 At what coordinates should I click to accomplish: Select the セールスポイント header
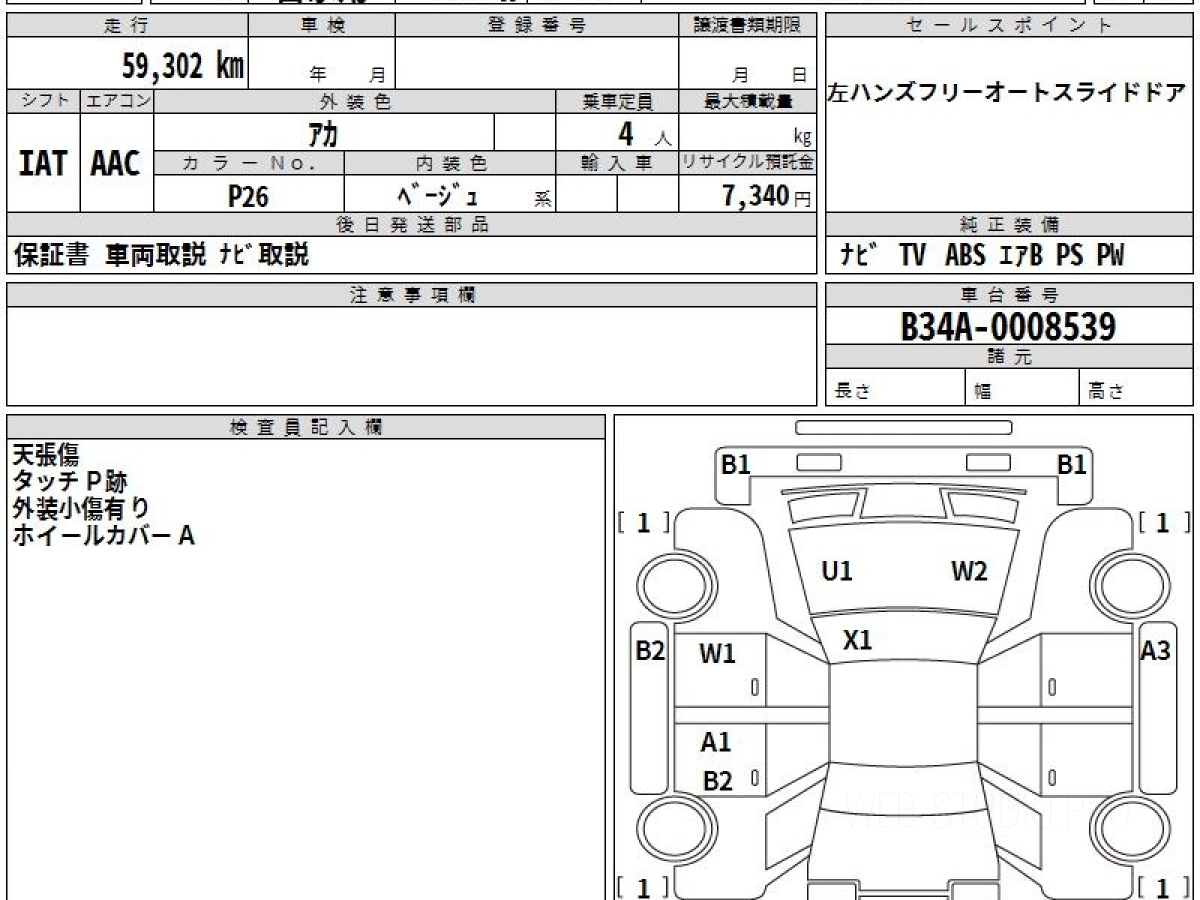(1009, 26)
